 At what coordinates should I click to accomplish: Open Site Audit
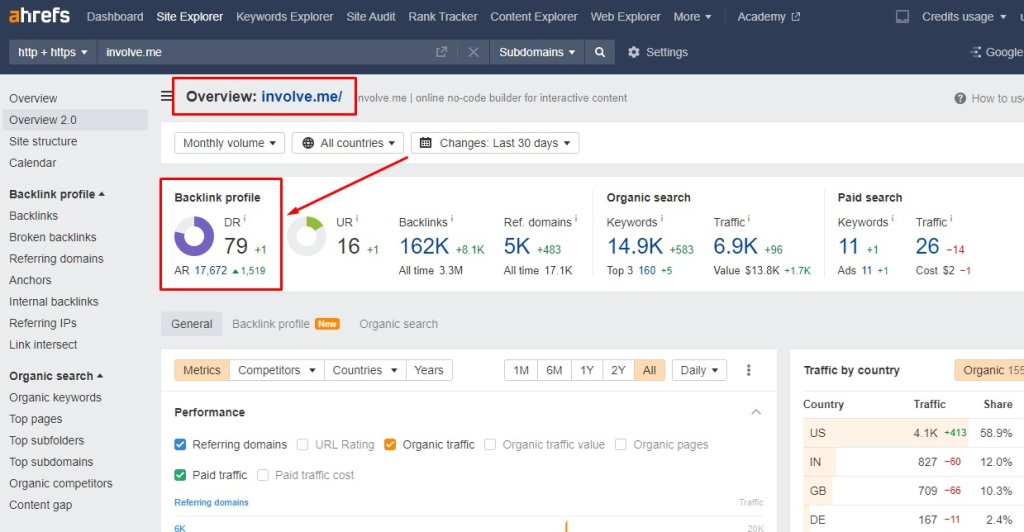(x=371, y=16)
